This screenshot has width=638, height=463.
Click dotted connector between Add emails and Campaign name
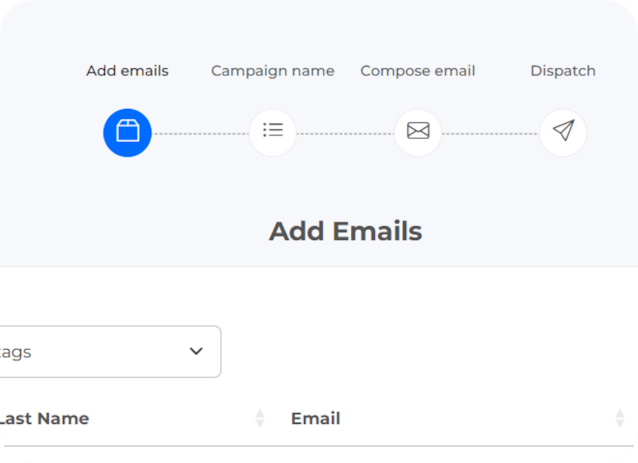(200, 133)
